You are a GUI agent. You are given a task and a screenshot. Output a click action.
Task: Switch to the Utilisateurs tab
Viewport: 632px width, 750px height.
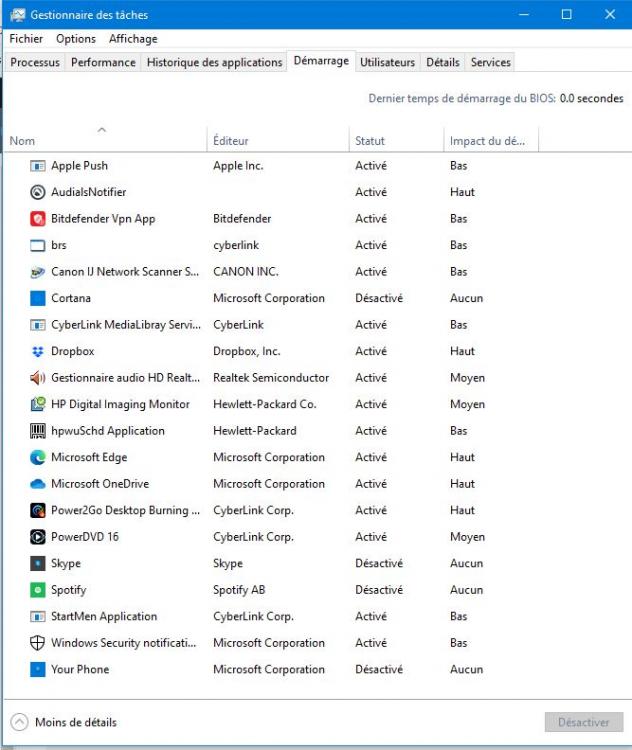[x=387, y=62]
